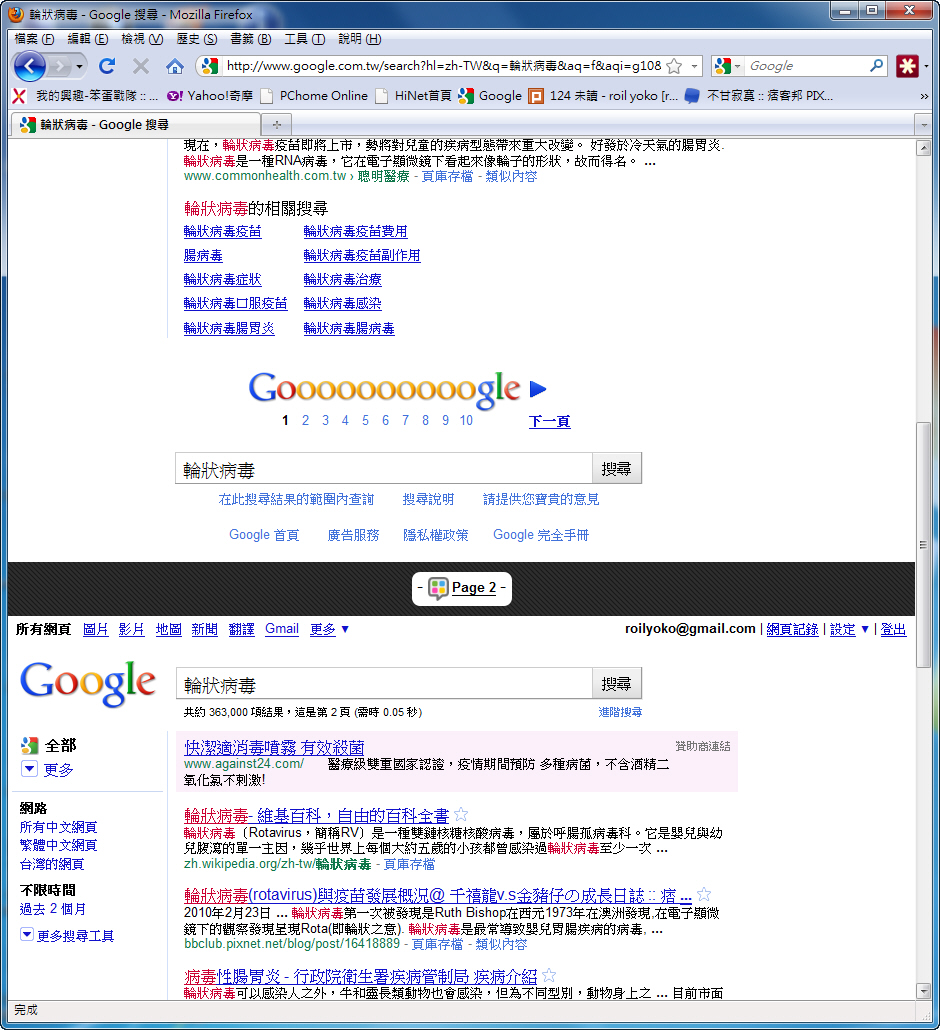This screenshot has height=1030, width=940.
Task: Click the search magnifier icon
Action: (x=876, y=66)
